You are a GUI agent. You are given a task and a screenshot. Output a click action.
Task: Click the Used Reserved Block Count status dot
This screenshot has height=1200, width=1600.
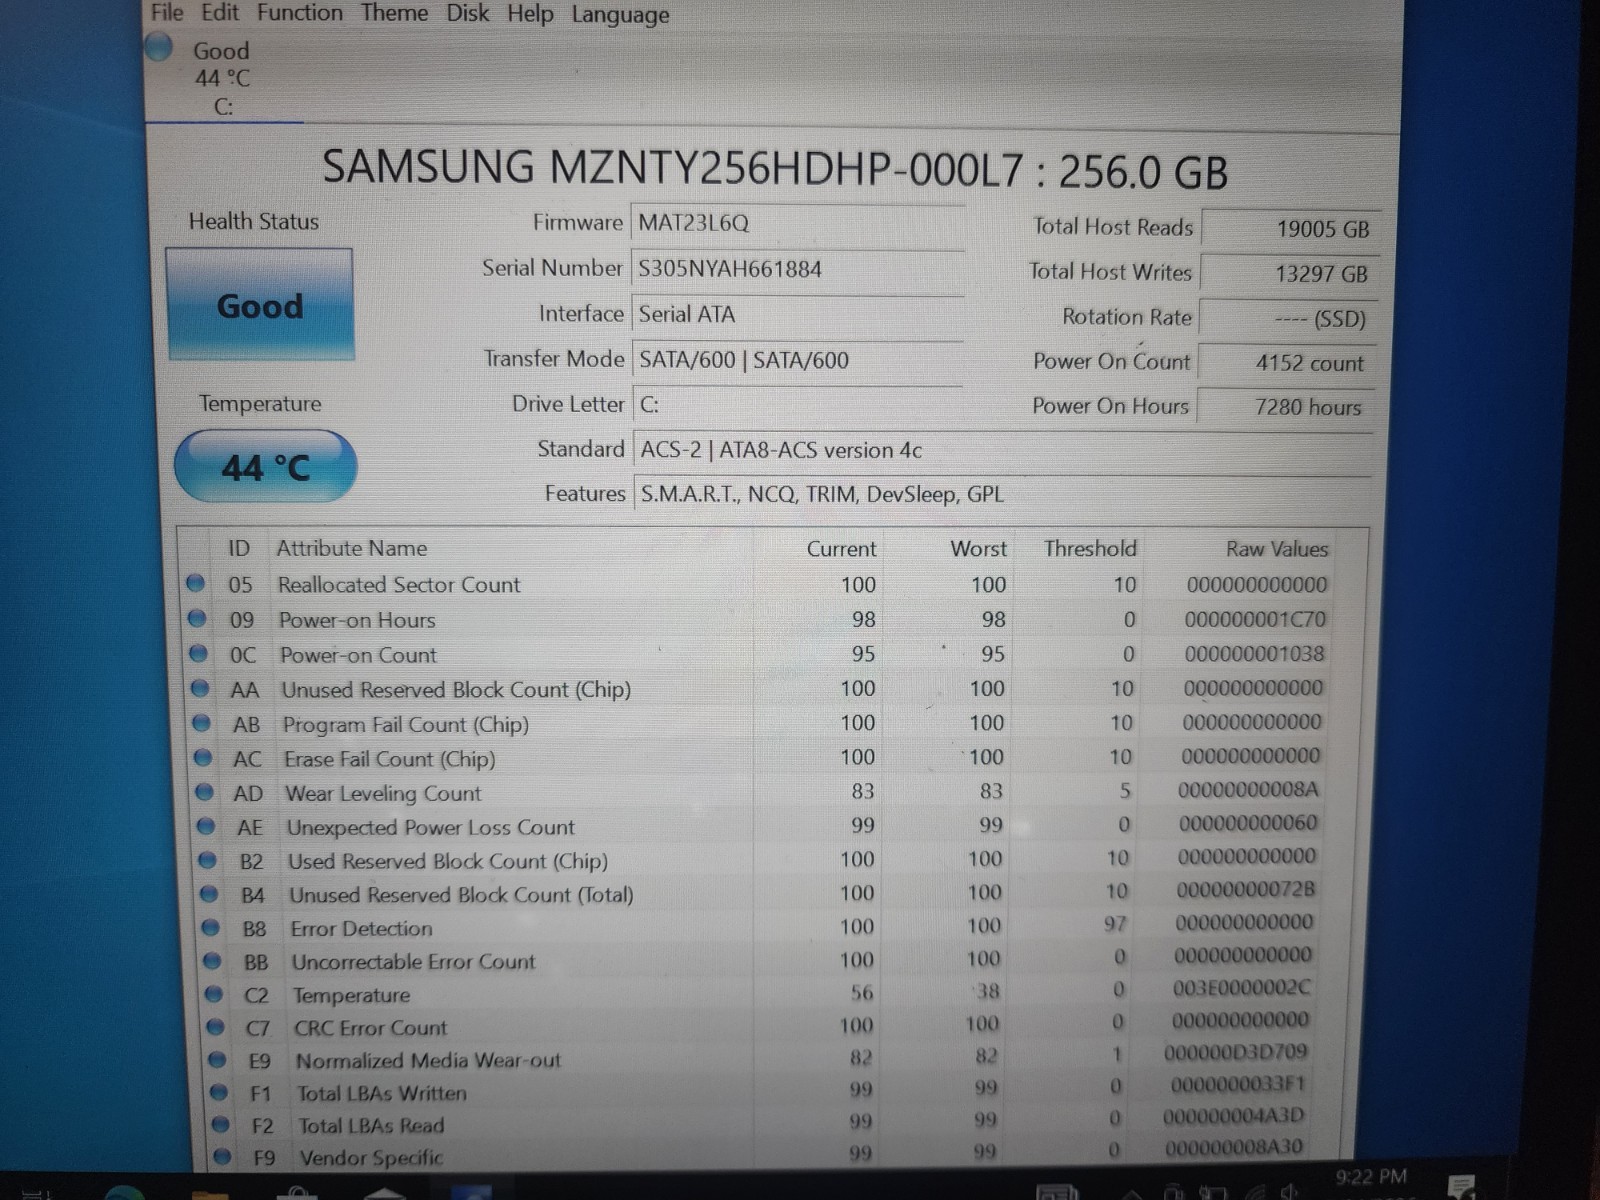pos(207,860)
